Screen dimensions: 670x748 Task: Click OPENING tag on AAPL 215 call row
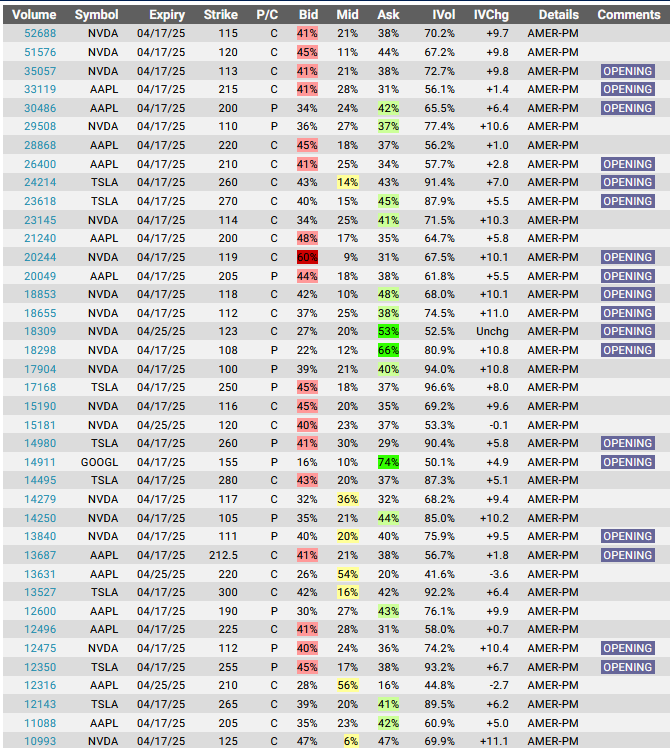628,89
